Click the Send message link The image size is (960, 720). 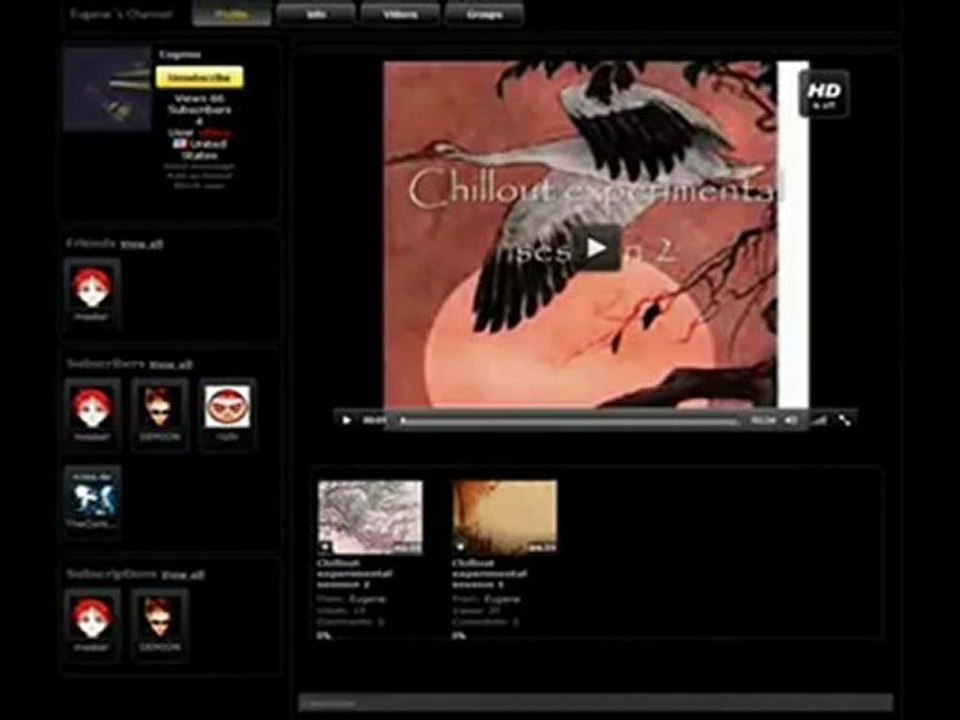pyautogui.click(x=199, y=166)
